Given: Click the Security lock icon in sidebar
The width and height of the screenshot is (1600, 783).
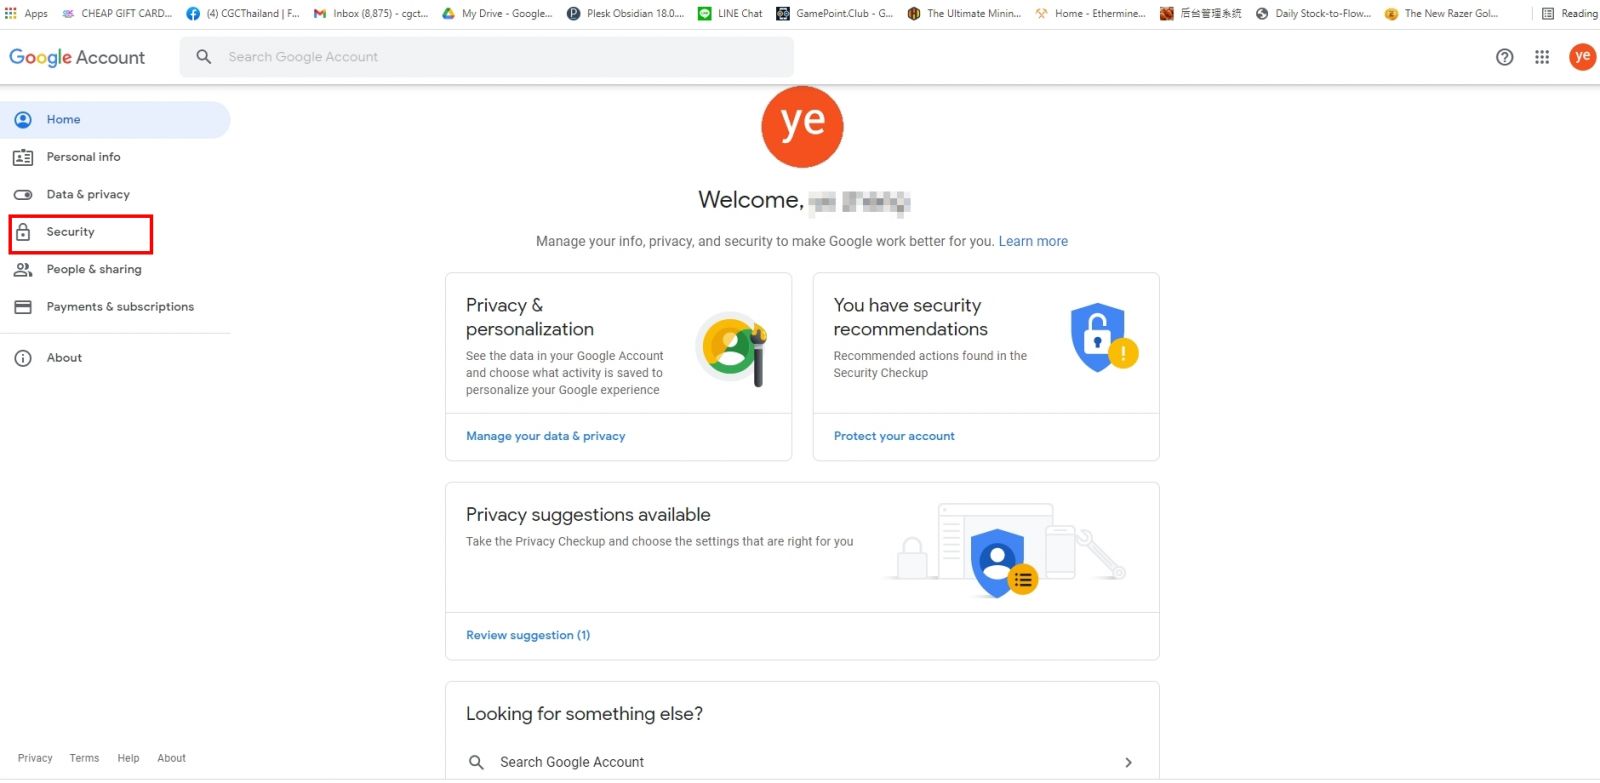Looking at the screenshot, I should pyautogui.click(x=23, y=232).
